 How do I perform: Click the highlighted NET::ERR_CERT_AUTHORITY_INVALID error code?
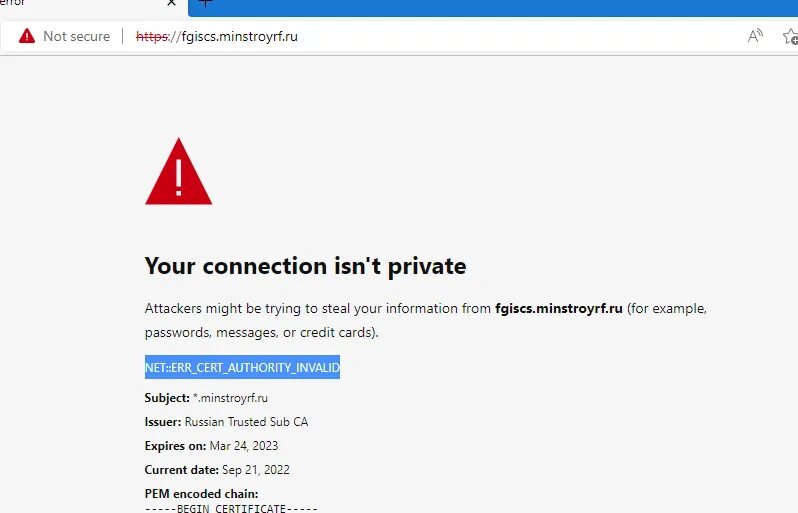pyautogui.click(x=242, y=368)
